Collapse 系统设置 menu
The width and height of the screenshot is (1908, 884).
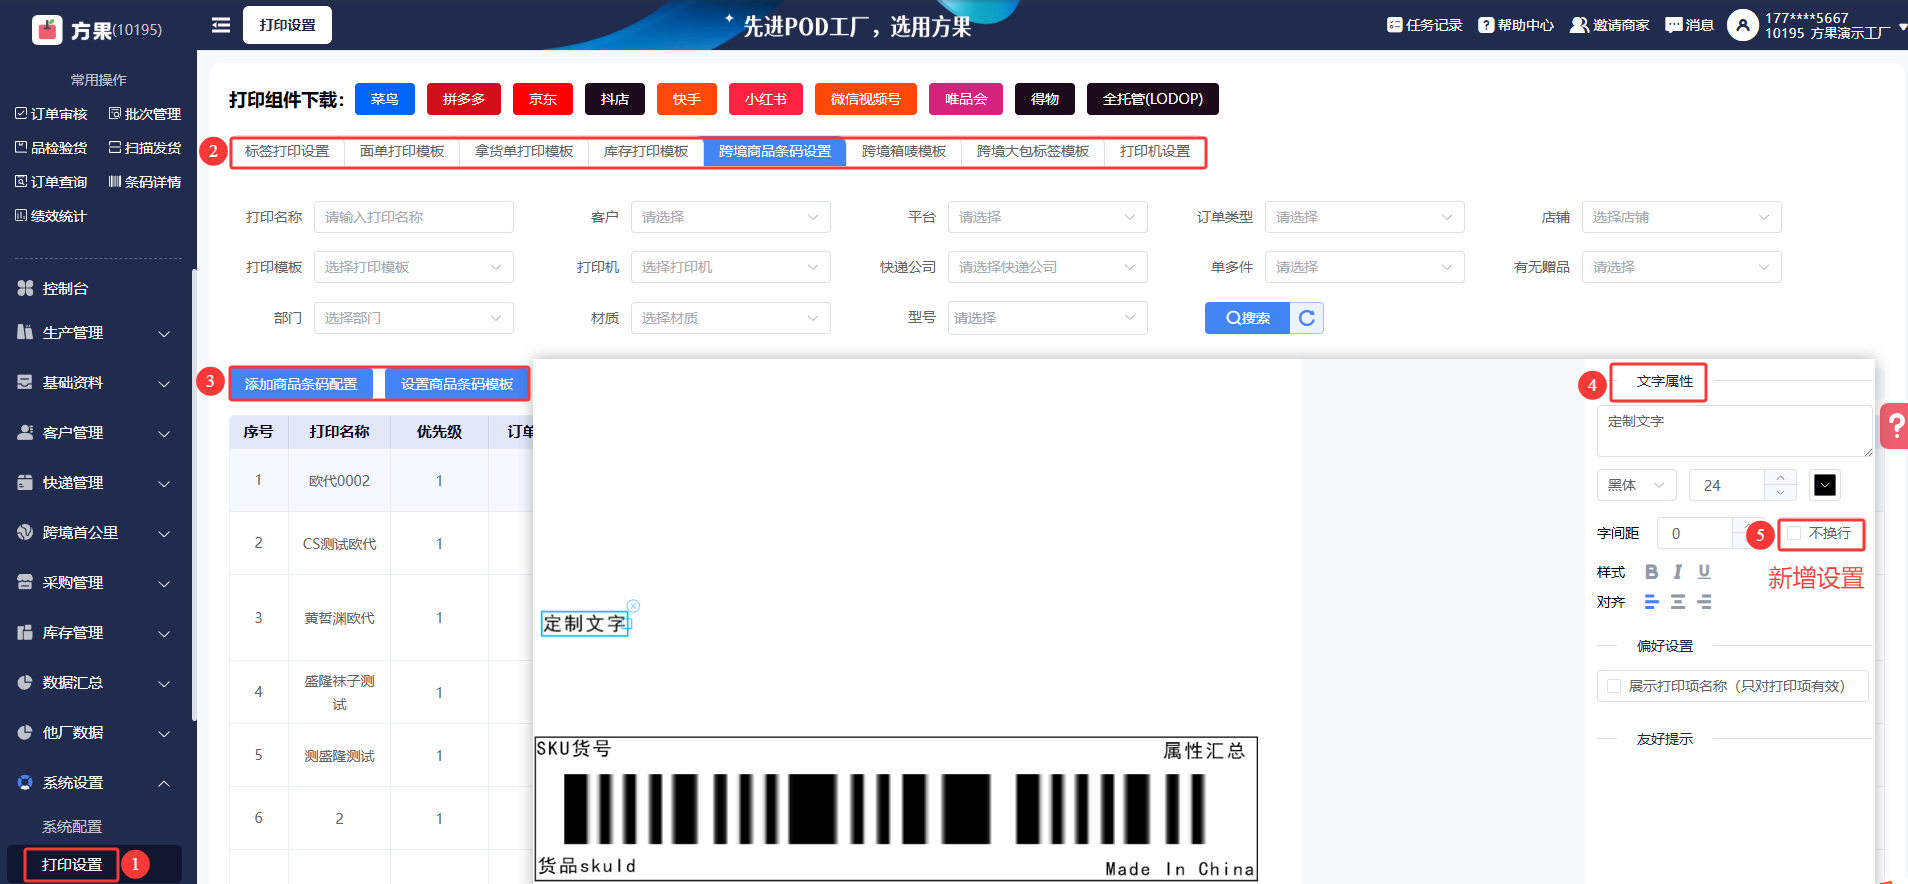(96, 783)
